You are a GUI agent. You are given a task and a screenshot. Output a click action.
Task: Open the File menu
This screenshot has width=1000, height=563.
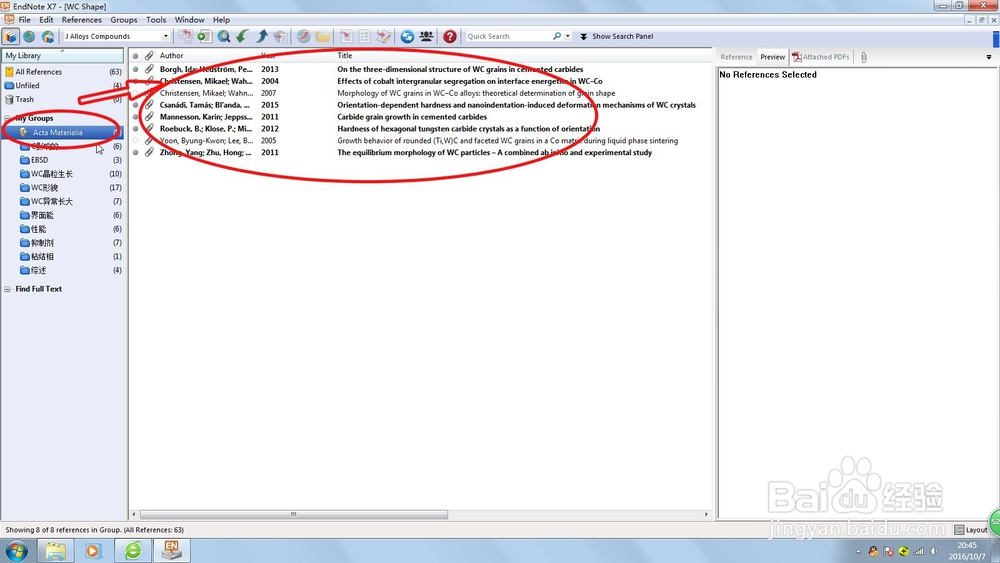point(24,20)
